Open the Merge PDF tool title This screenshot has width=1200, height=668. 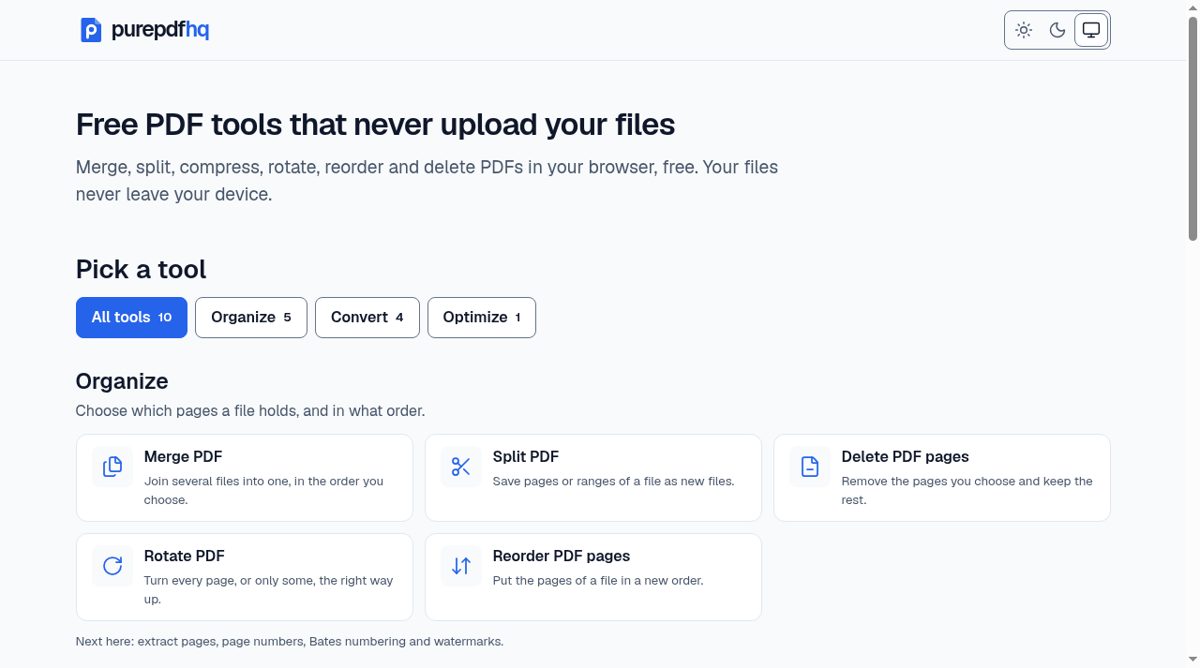(183, 457)
